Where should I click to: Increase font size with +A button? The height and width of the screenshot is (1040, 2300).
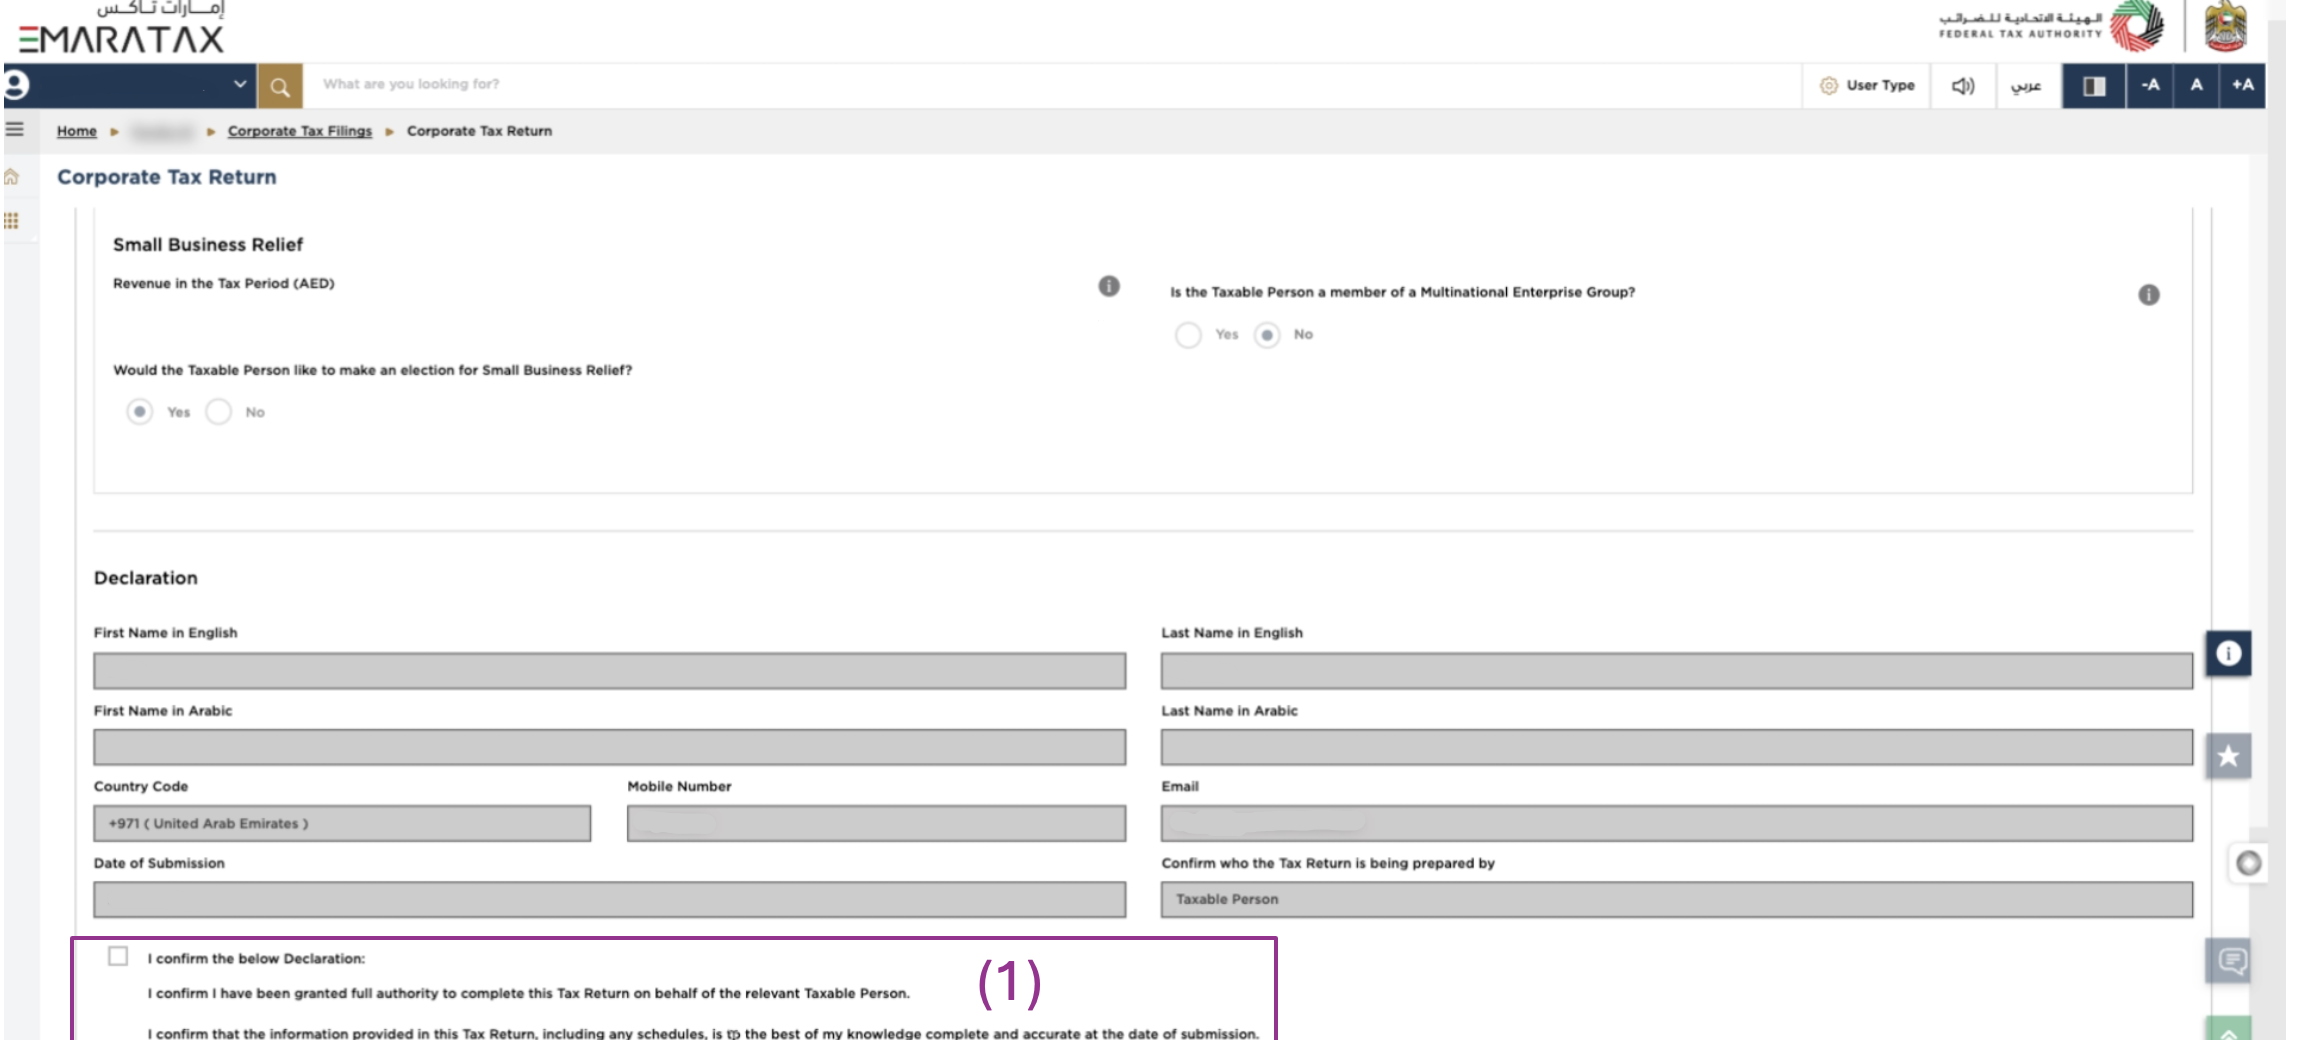pyautogui.click(x=2242, y=86)
